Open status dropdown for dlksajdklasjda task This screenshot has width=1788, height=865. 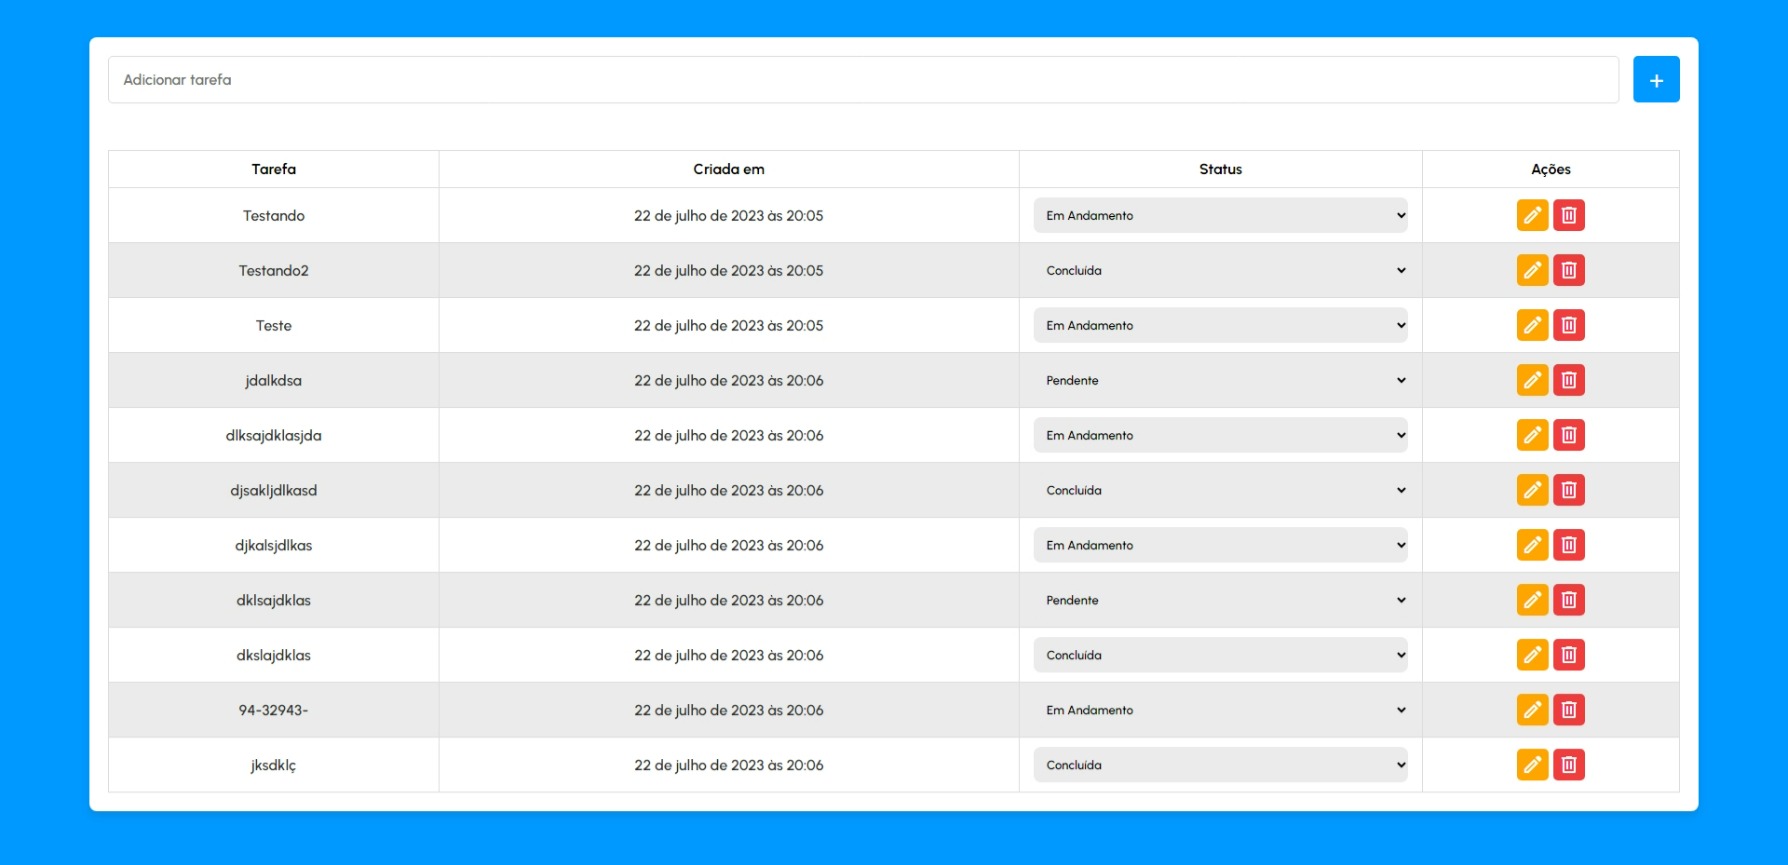tap(1220, 435)
